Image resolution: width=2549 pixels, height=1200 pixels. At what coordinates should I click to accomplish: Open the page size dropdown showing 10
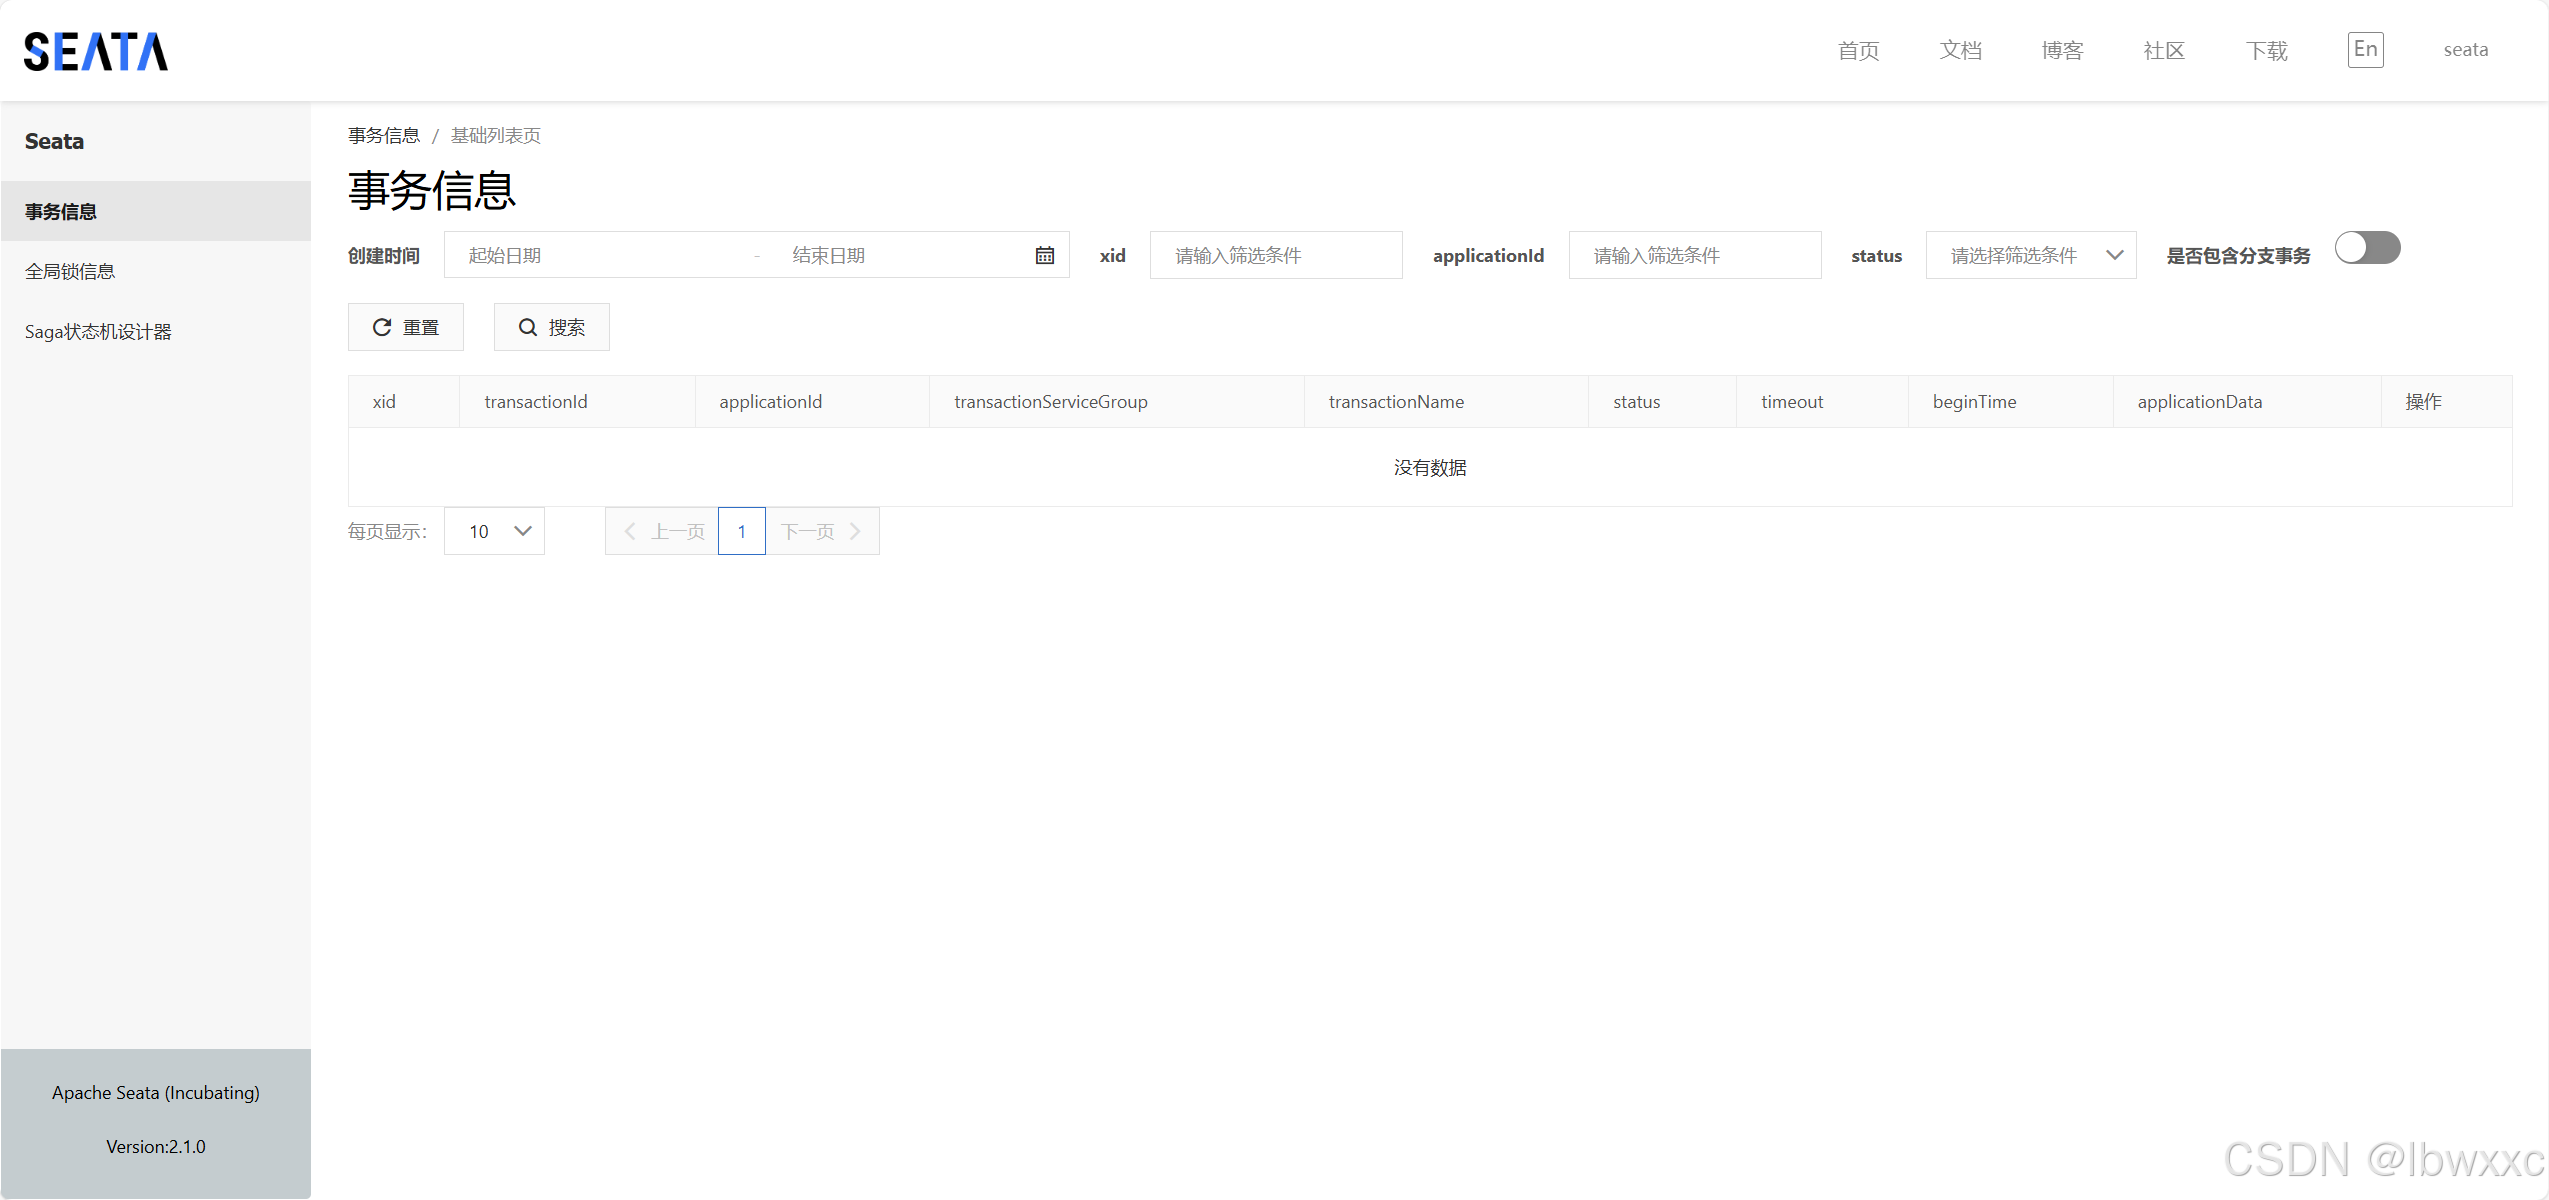(x=494, y=531)
